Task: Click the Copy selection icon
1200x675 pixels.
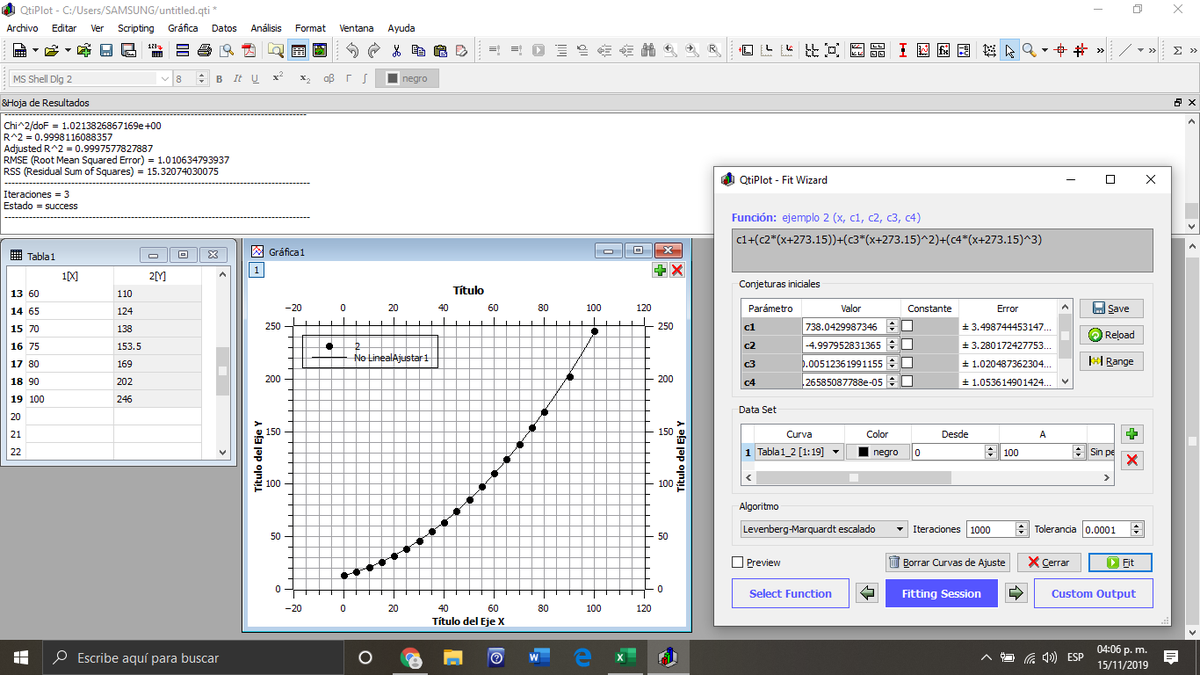Action: pyautogui.click(x=418, y=50)
